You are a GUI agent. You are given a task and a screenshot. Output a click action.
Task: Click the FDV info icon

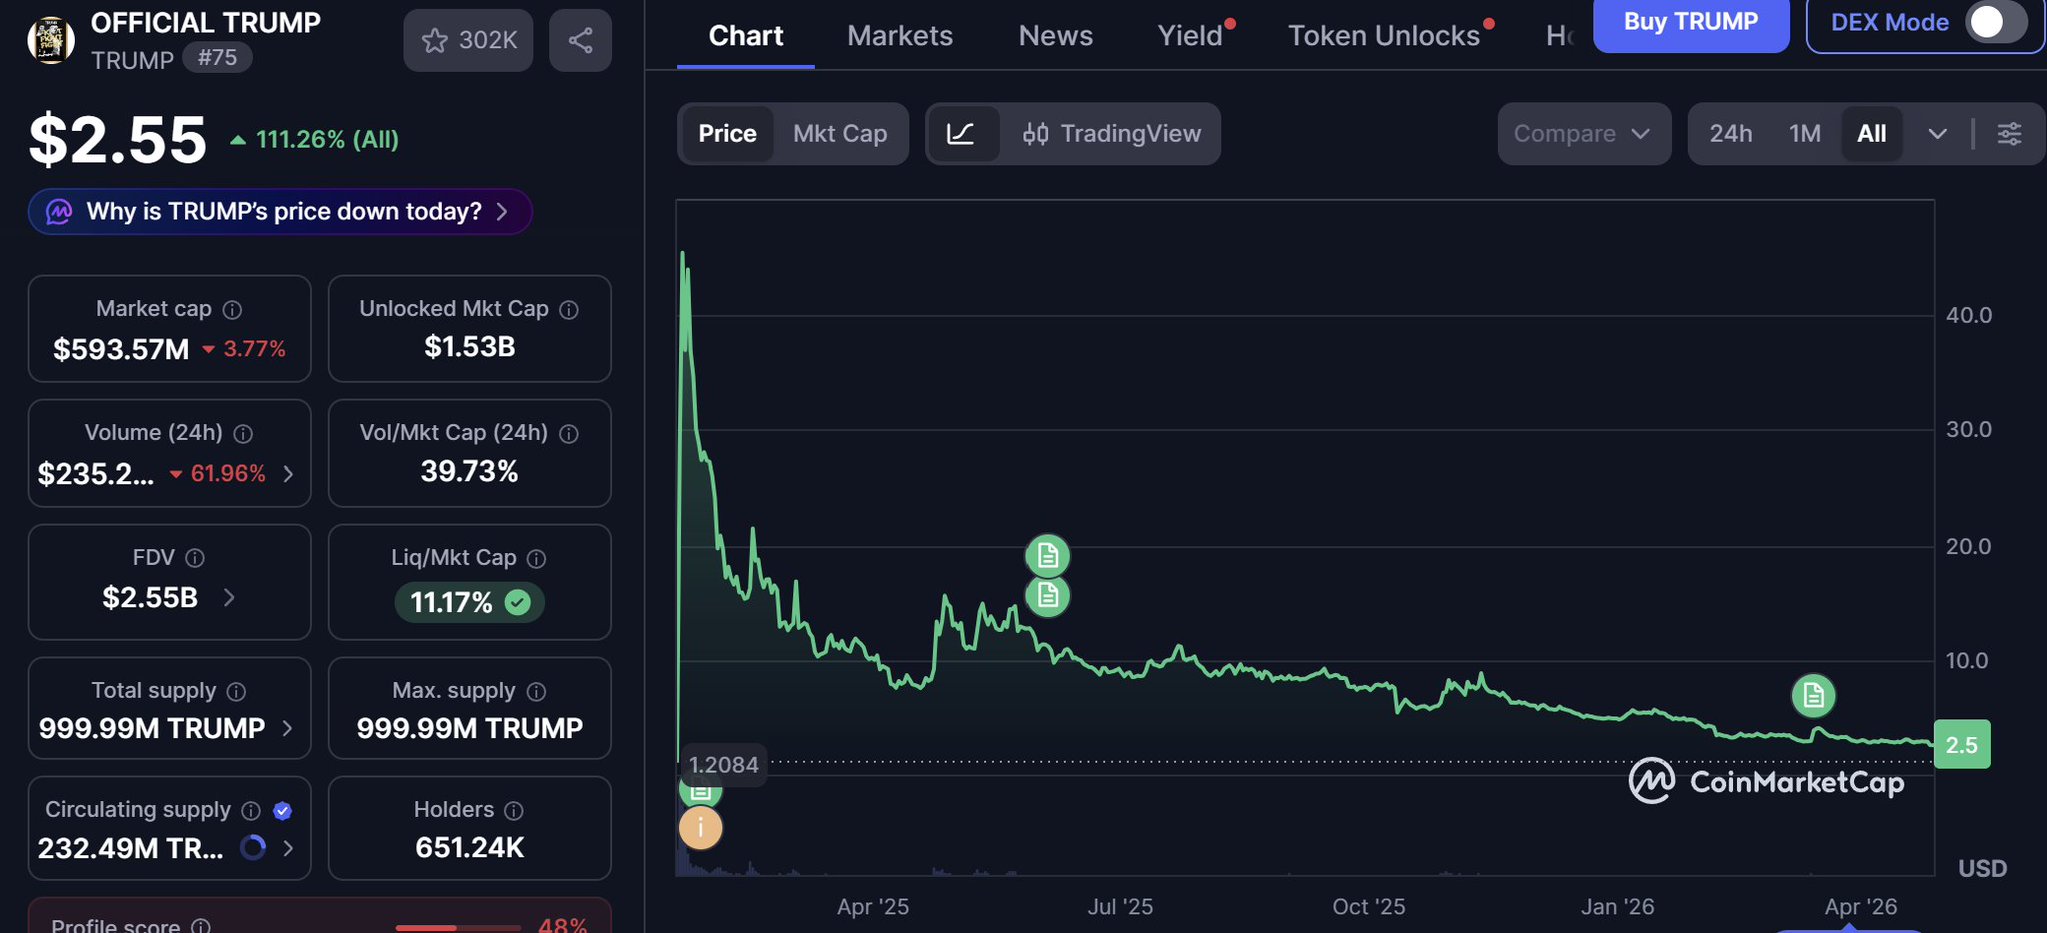[x=195, y=558]
